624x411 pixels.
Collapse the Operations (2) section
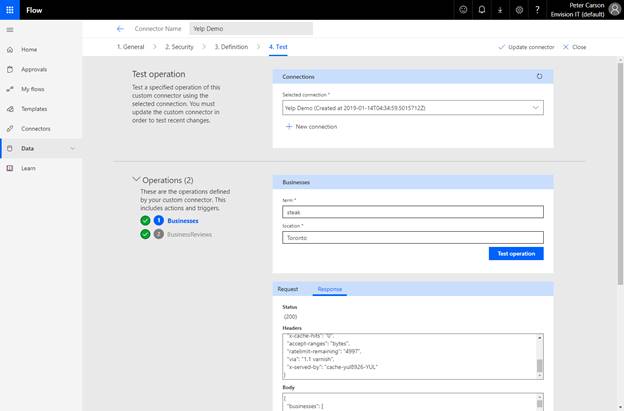click(x=136, y=179)
